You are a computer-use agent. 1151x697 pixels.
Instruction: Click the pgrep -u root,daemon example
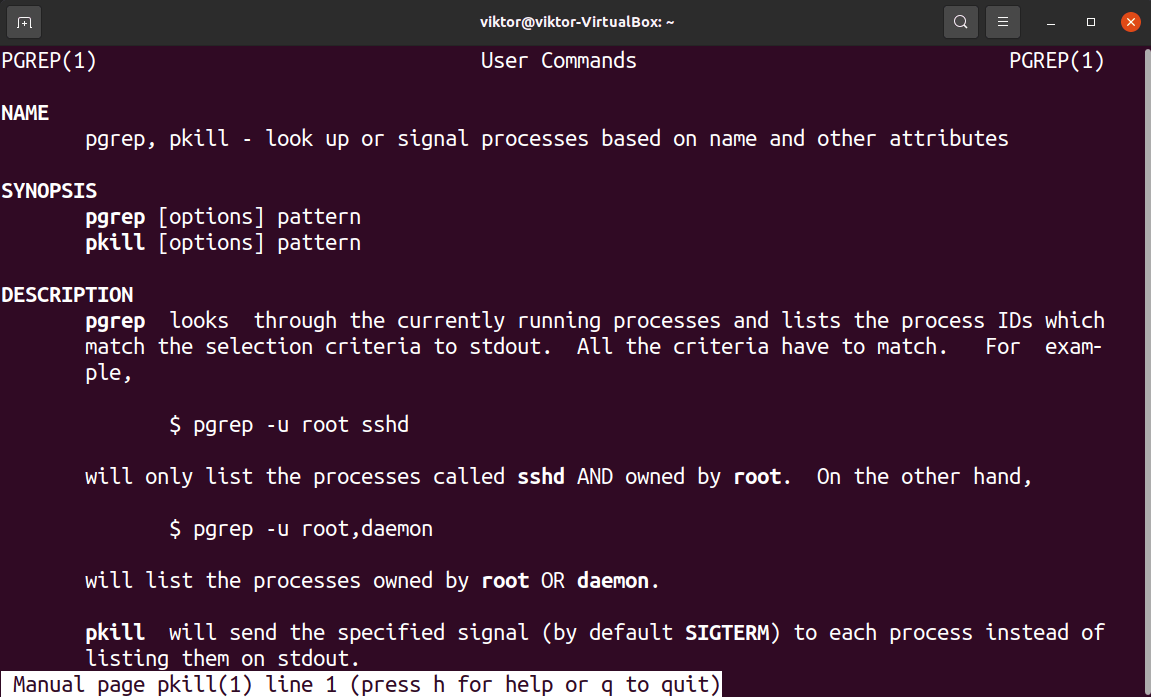tap(300, 528)
